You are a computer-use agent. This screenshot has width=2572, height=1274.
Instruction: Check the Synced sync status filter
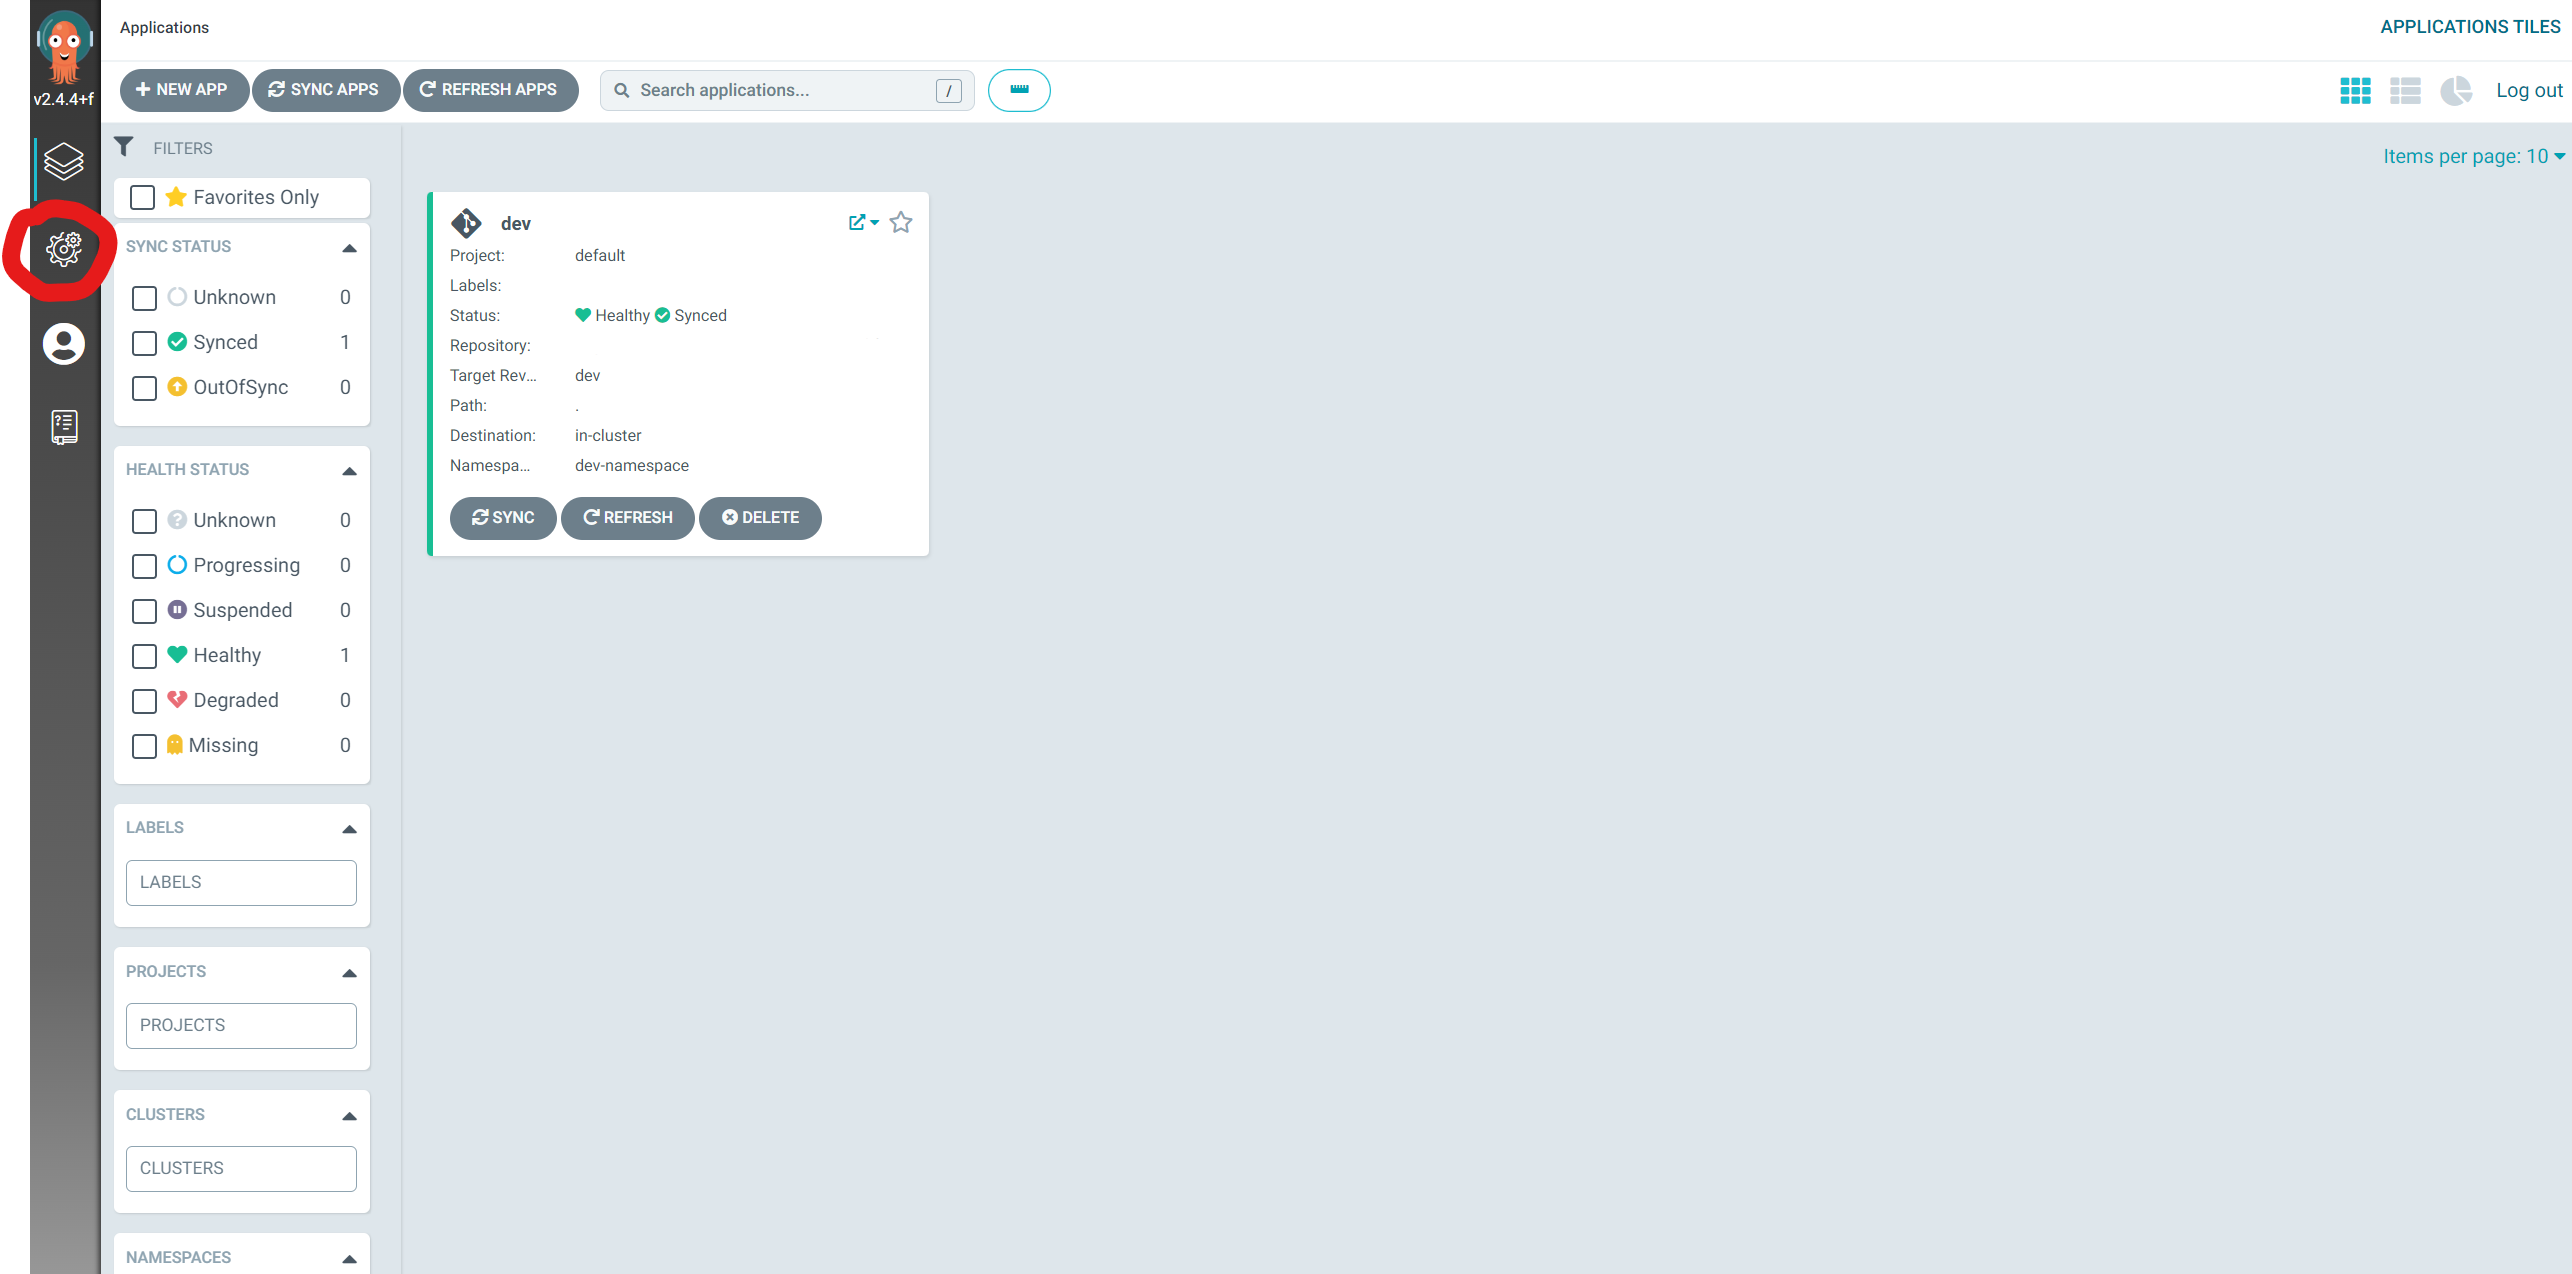(x=145, y=343)
